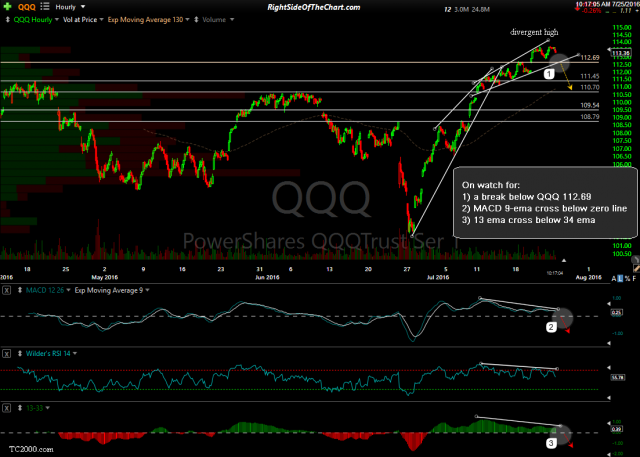Toggle the log scale L button
This screenshot has height=457, width=640.
click(x=620, y=279)
